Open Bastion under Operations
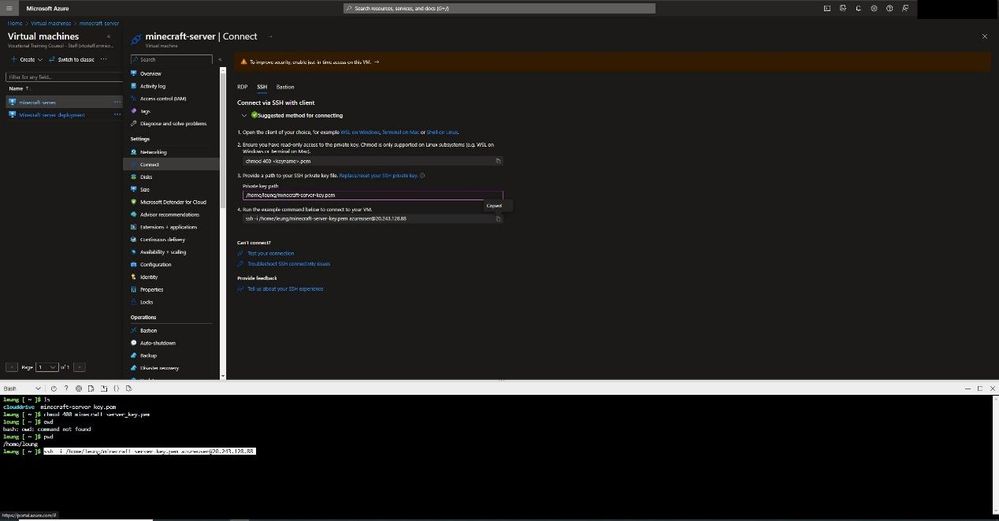This screenshot has height=521, width=999. (x=148, y=331)
